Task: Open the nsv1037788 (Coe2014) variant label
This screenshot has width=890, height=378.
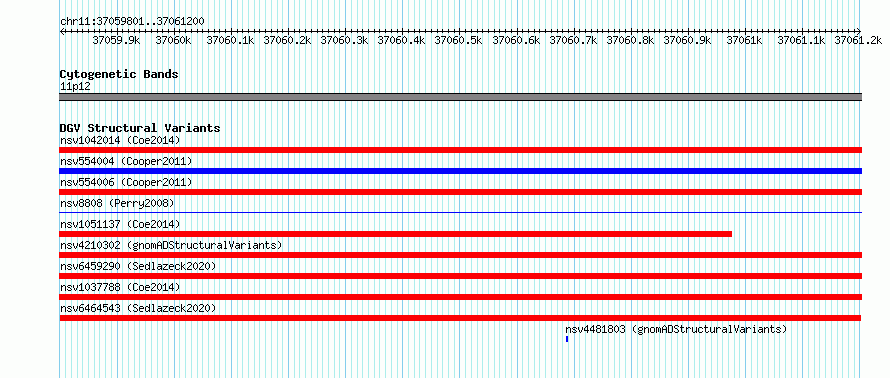Action: click(x=120, y=287)
